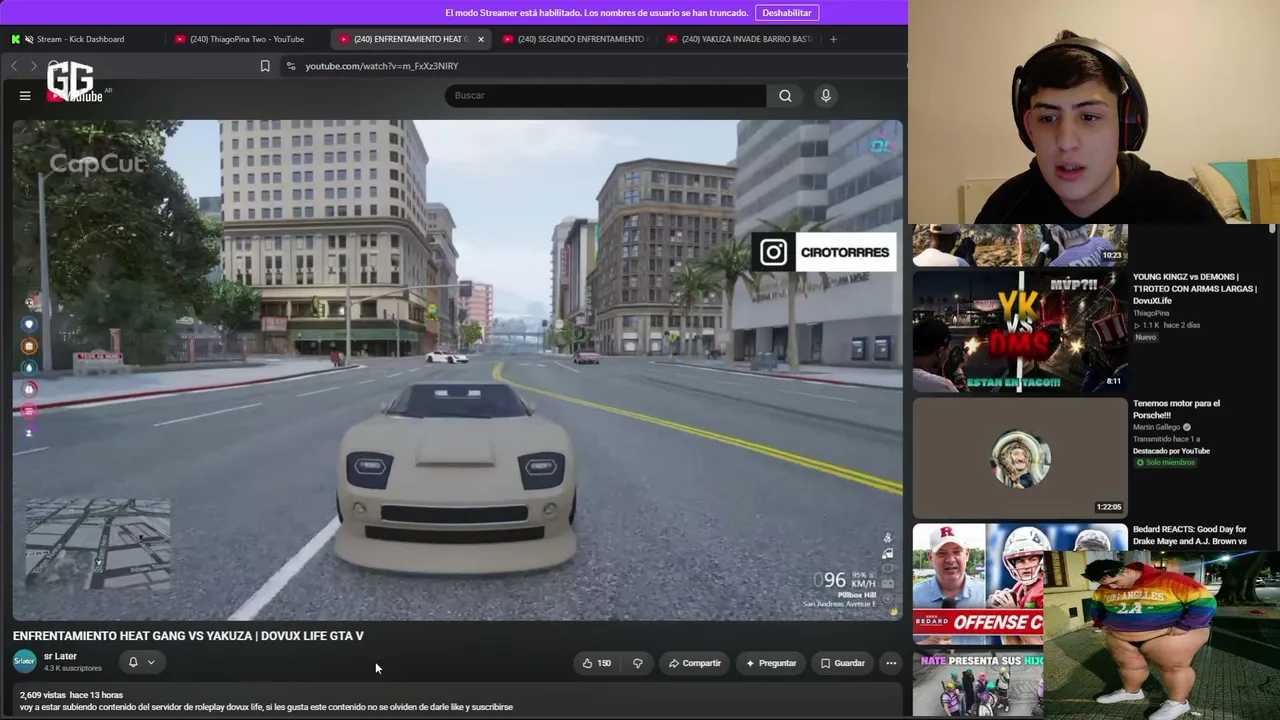Open Tenemos motor para el Porsche title

click(x=1176, y=409)
